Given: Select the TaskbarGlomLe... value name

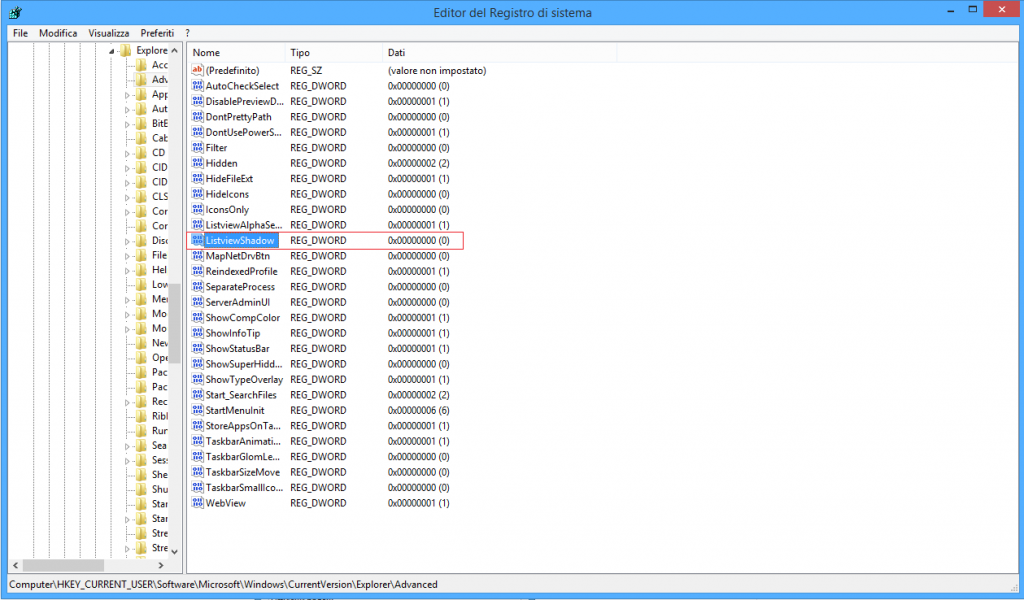Looking at the screenshot, I should (x=242, y=456).
